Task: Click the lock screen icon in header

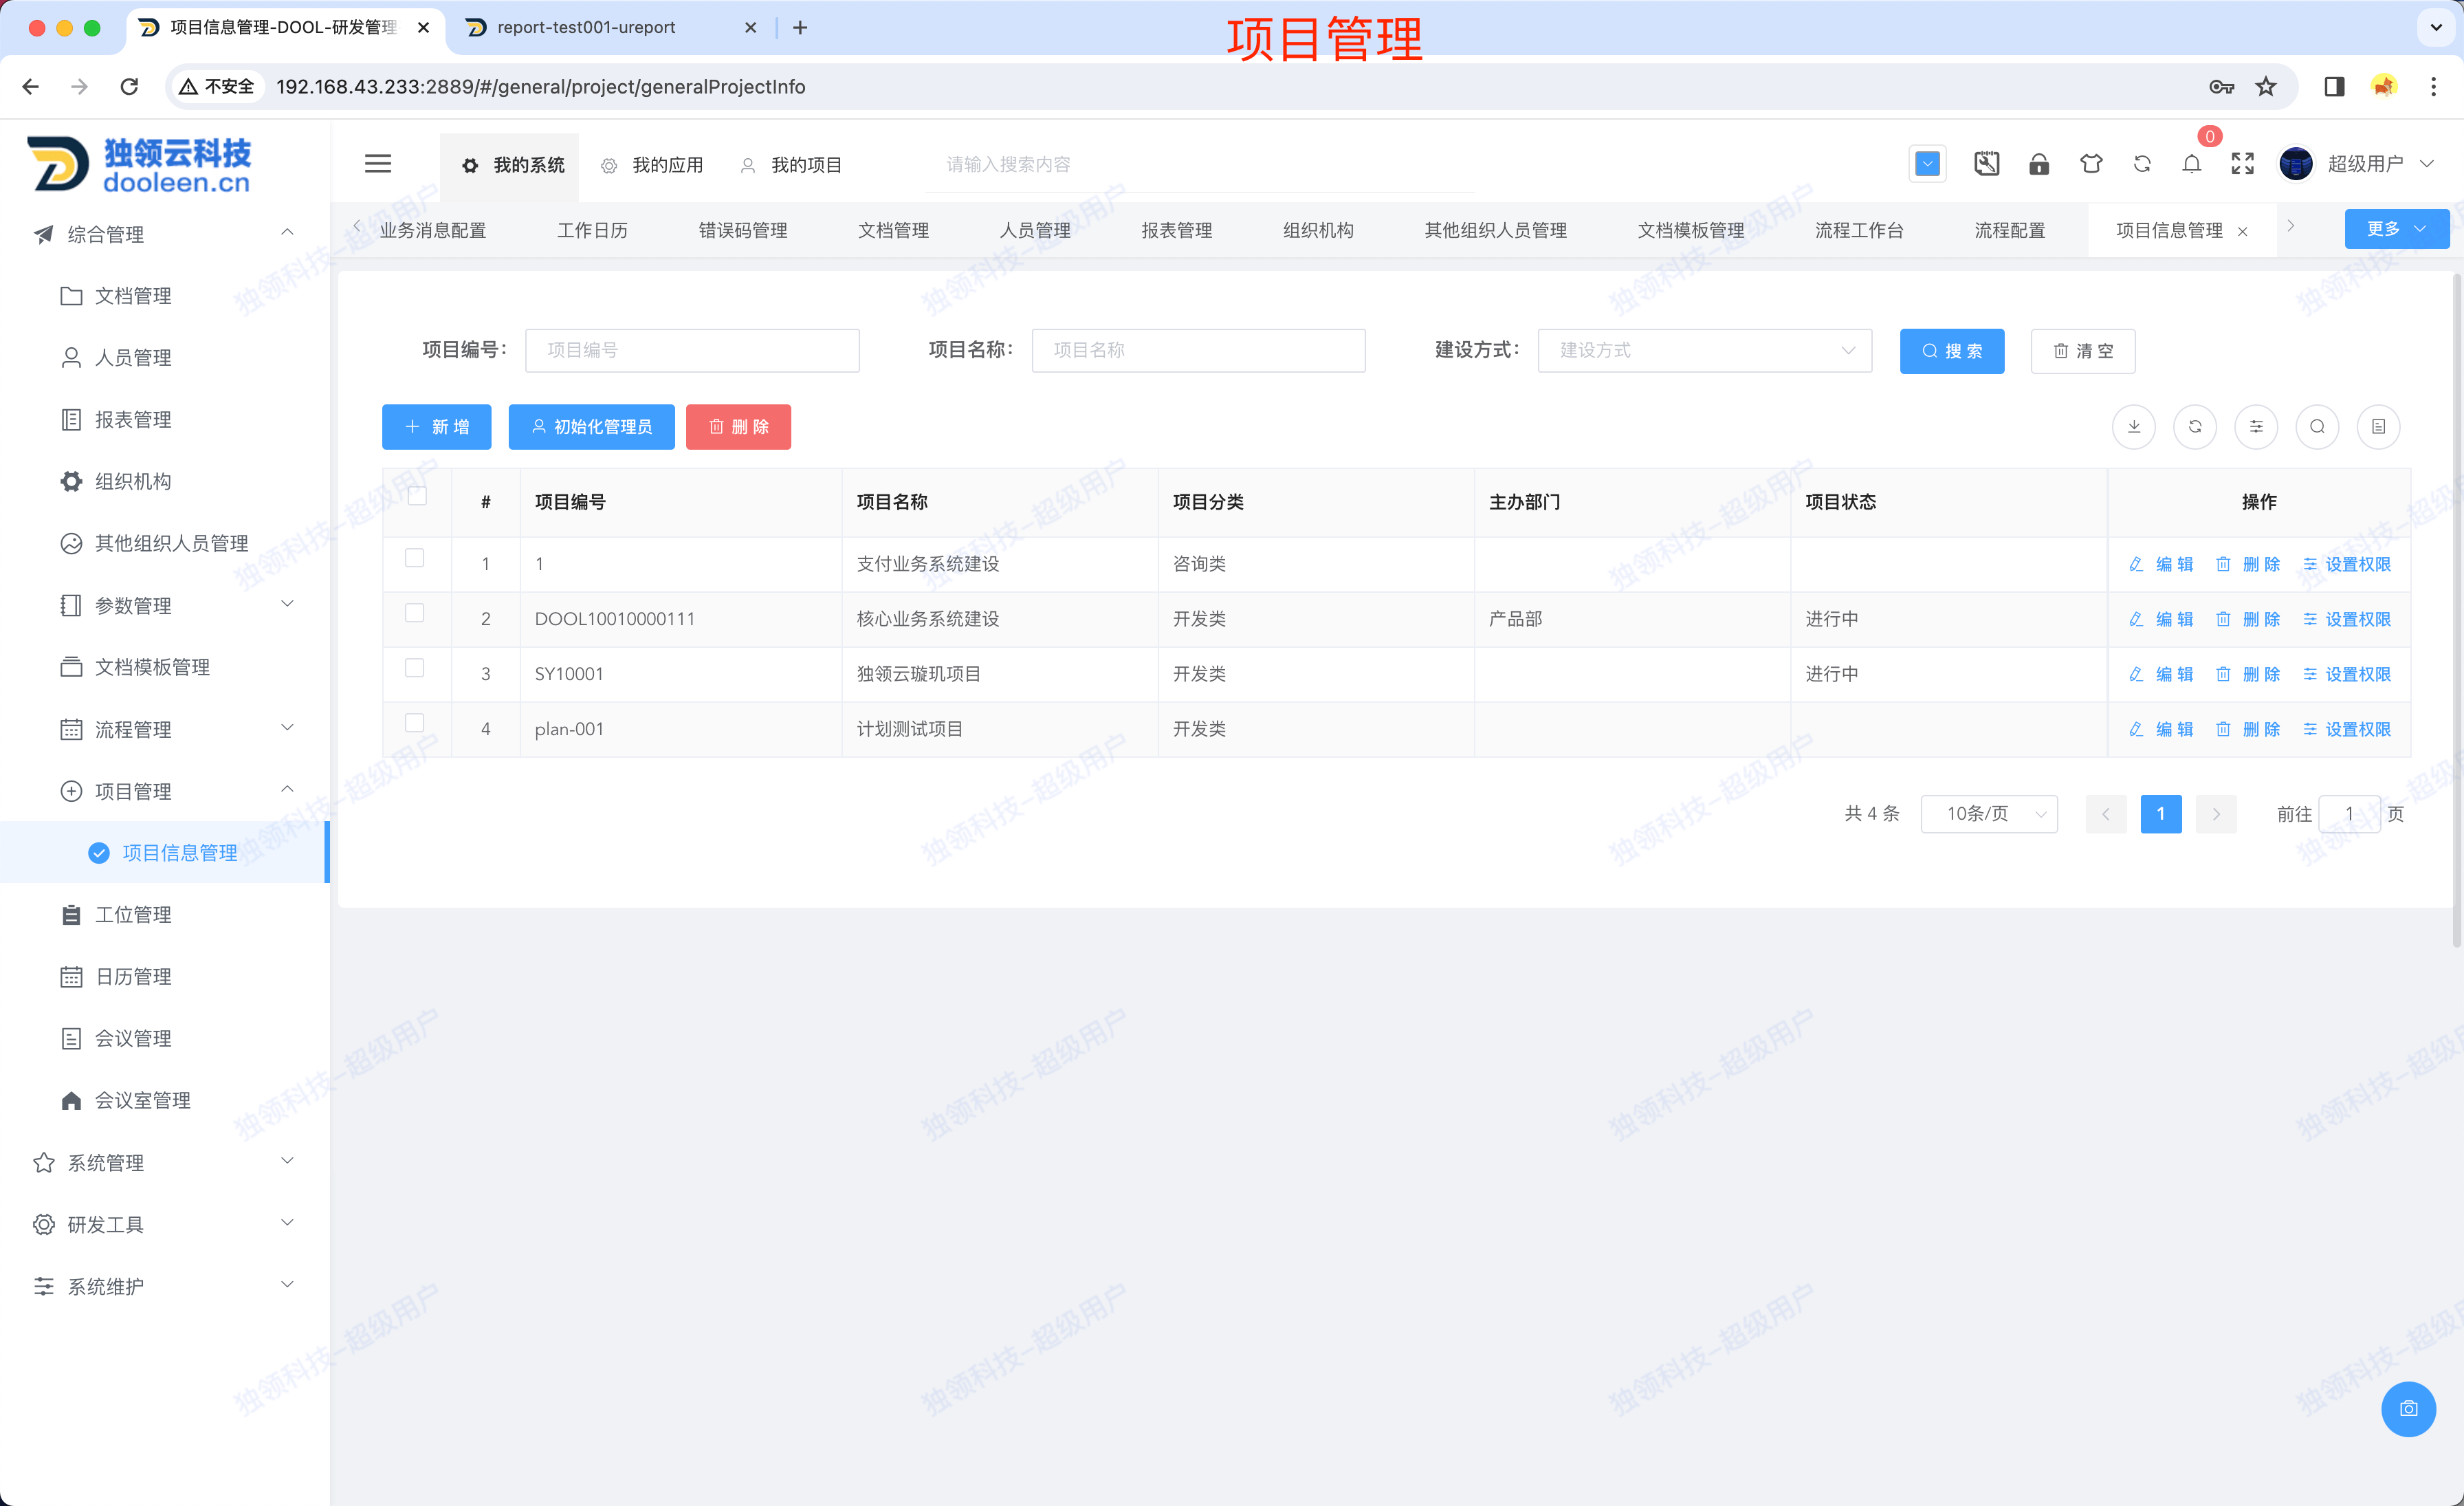Action: pos(2038,164)
